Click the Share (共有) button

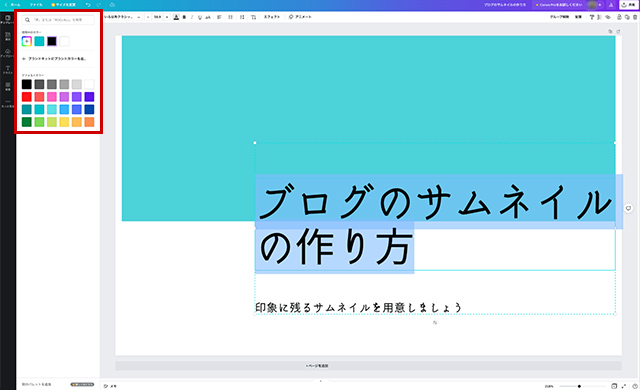[629, 4]
